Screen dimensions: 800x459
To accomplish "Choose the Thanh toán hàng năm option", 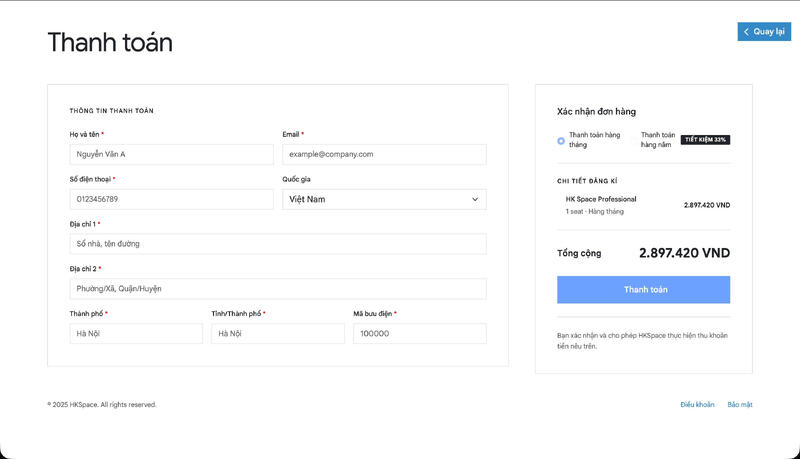I will pos(657,139).
